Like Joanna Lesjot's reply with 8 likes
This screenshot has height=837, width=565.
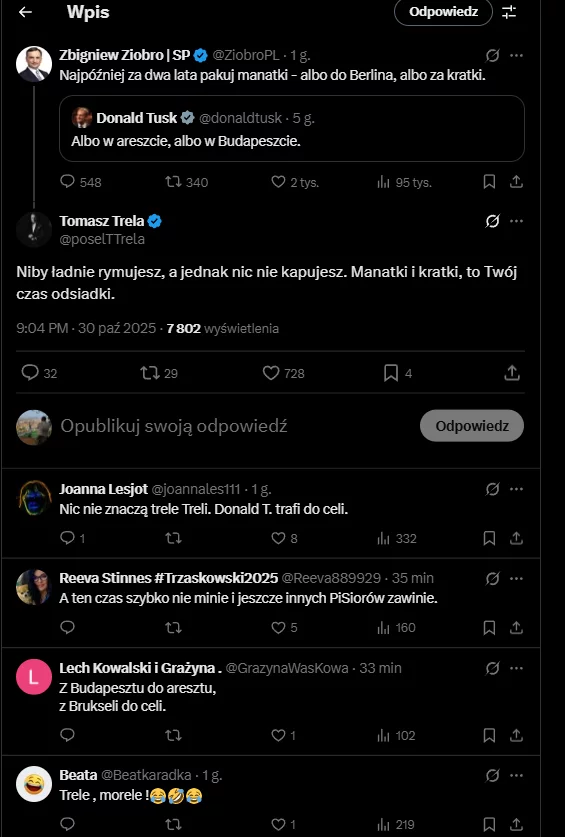pyautogui.click(x=284, y=538)
